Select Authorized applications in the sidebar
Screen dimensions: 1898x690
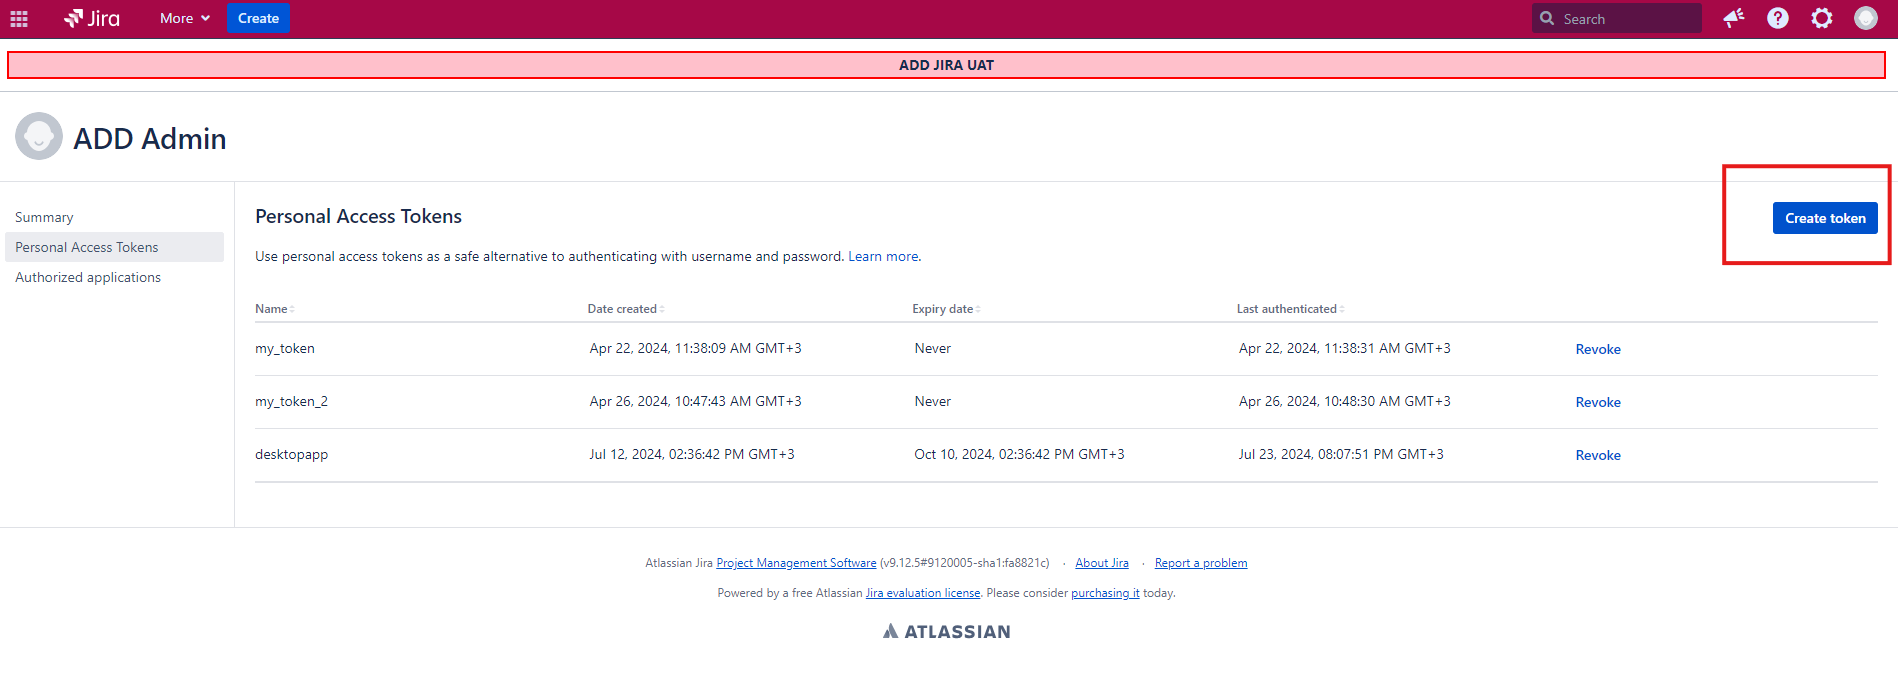pos(88,278)
